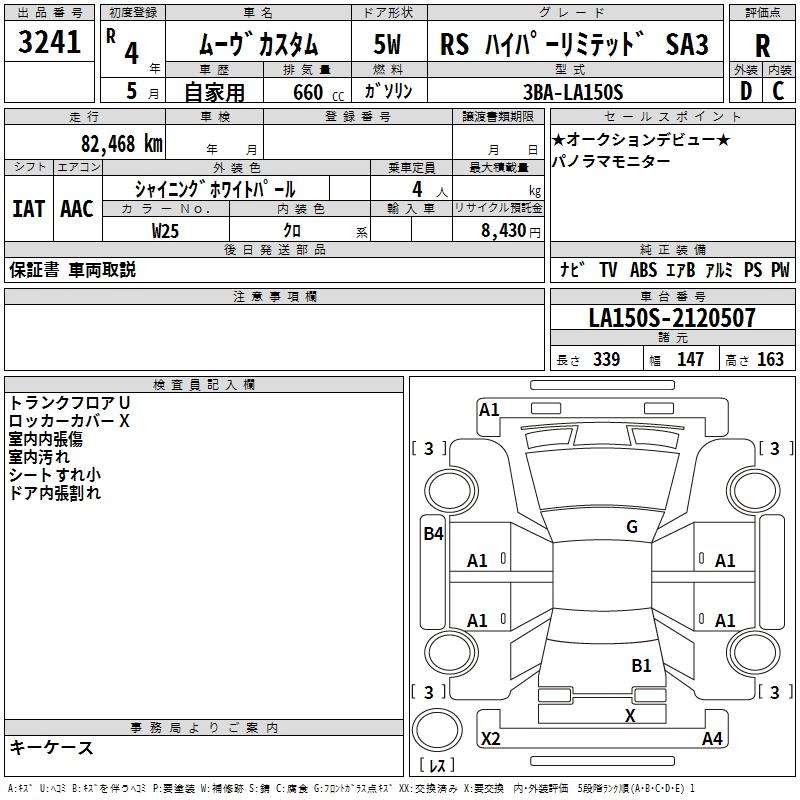Screen dimensions: 800x800
Task: Select lot number 3241
Action: (x=49, y=41)
